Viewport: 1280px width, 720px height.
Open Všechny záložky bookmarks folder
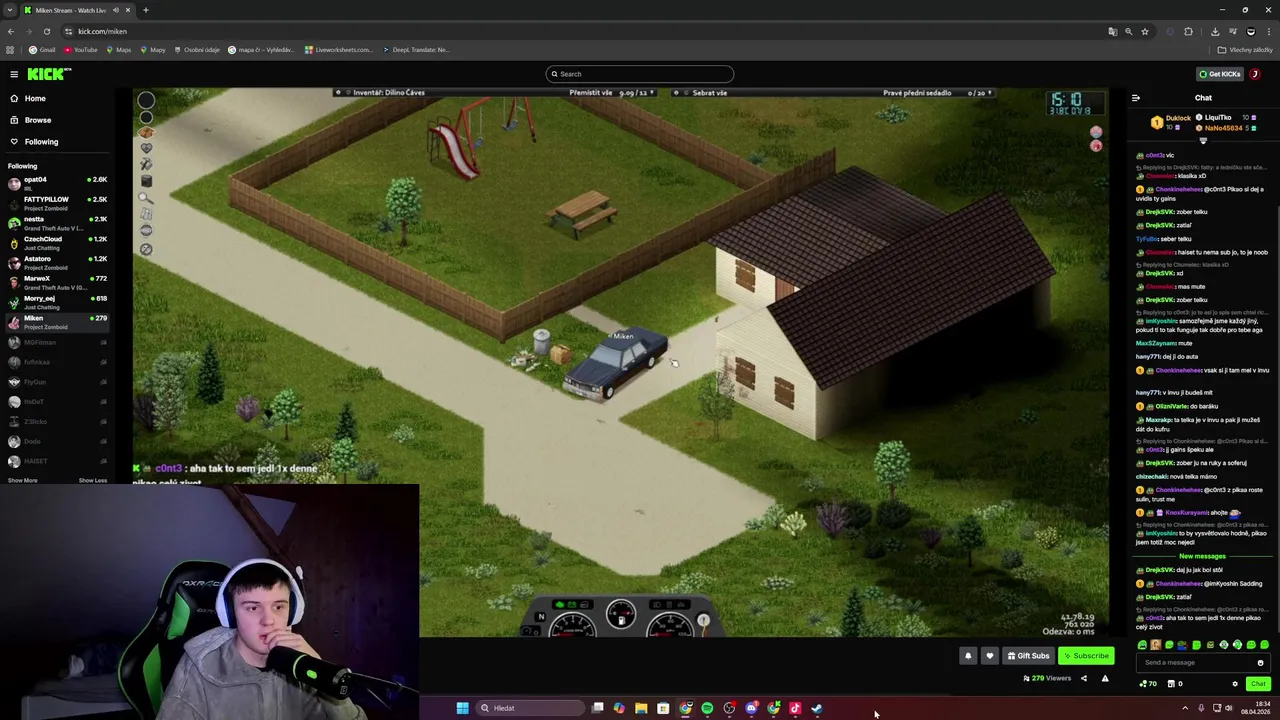tap(1245, 50)
